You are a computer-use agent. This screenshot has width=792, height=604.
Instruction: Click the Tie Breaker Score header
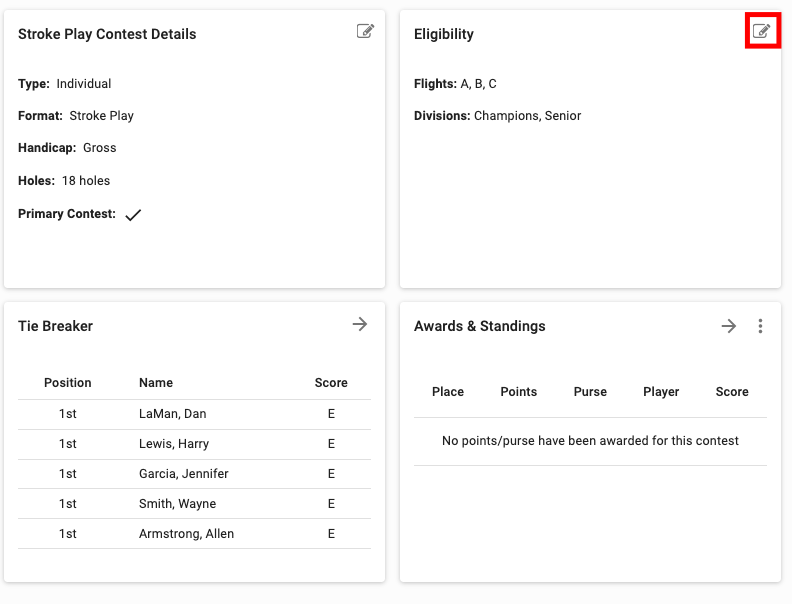click(x=331, y=383)
